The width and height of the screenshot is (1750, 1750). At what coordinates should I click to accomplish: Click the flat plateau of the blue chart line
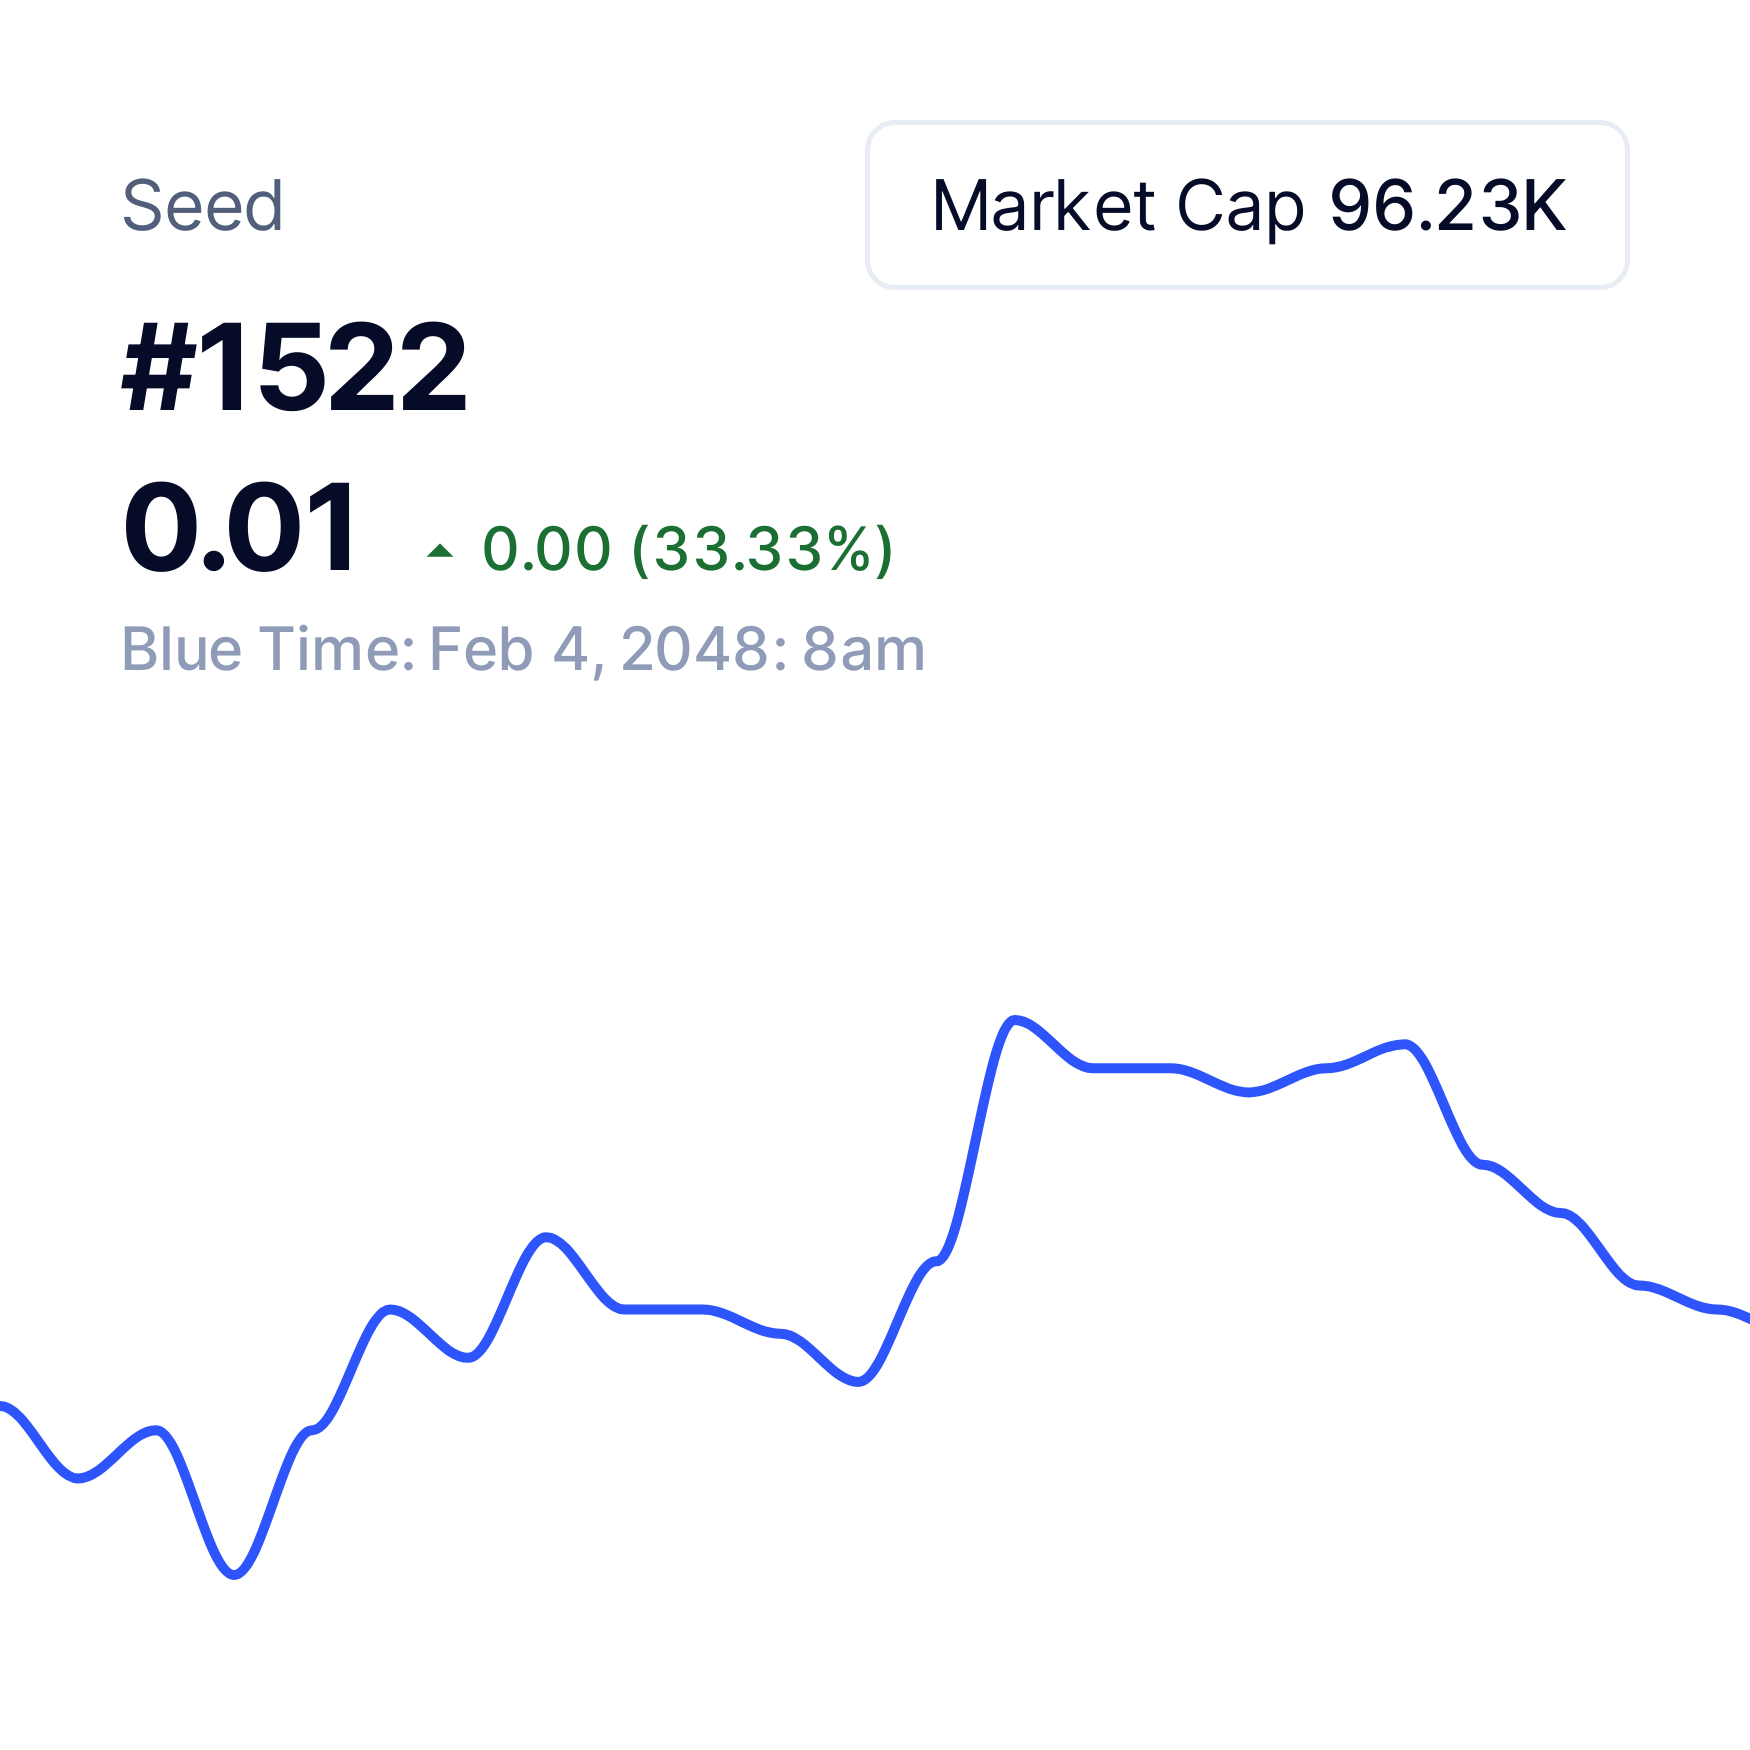coord(1130,1068)
